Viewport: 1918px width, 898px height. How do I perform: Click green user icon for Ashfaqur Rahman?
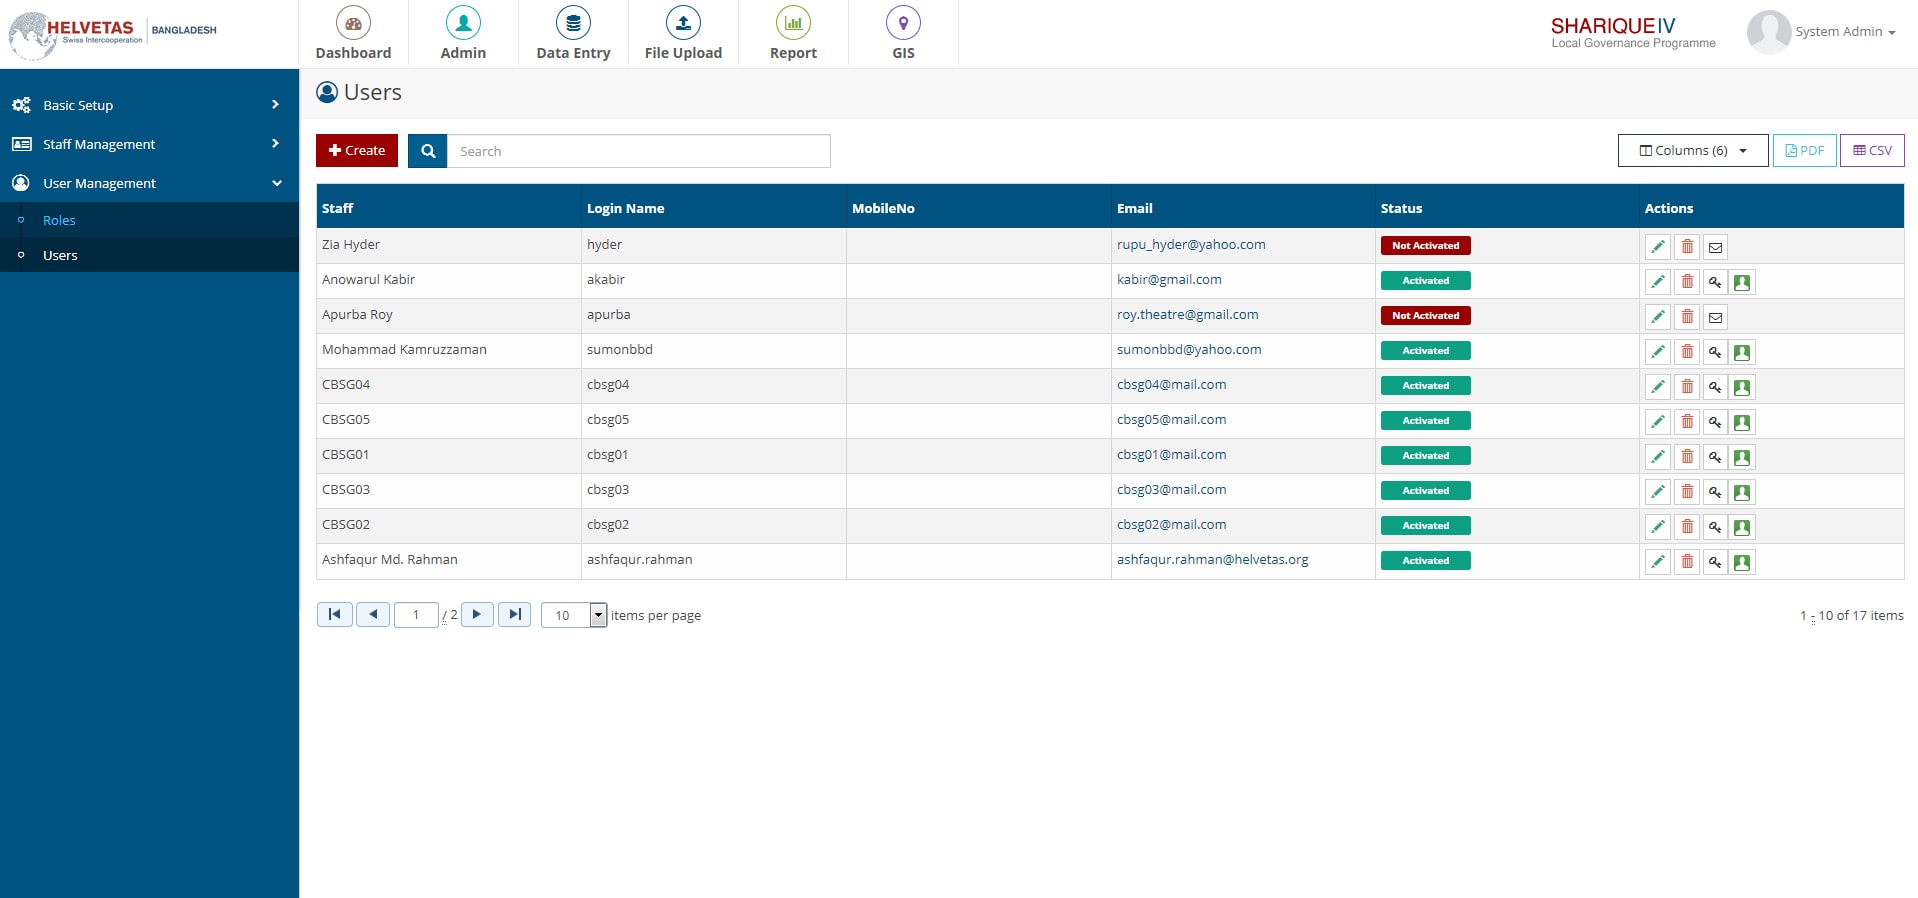click(x=1742, y=562)
